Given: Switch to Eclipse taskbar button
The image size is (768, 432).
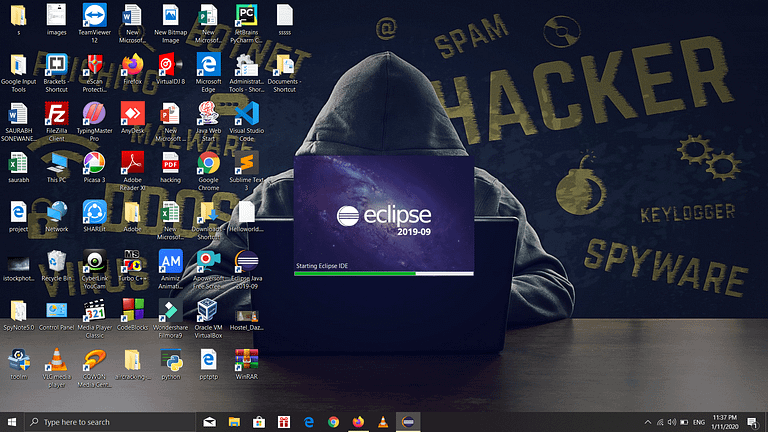Looking at the screenshot, I should (408, 422).
